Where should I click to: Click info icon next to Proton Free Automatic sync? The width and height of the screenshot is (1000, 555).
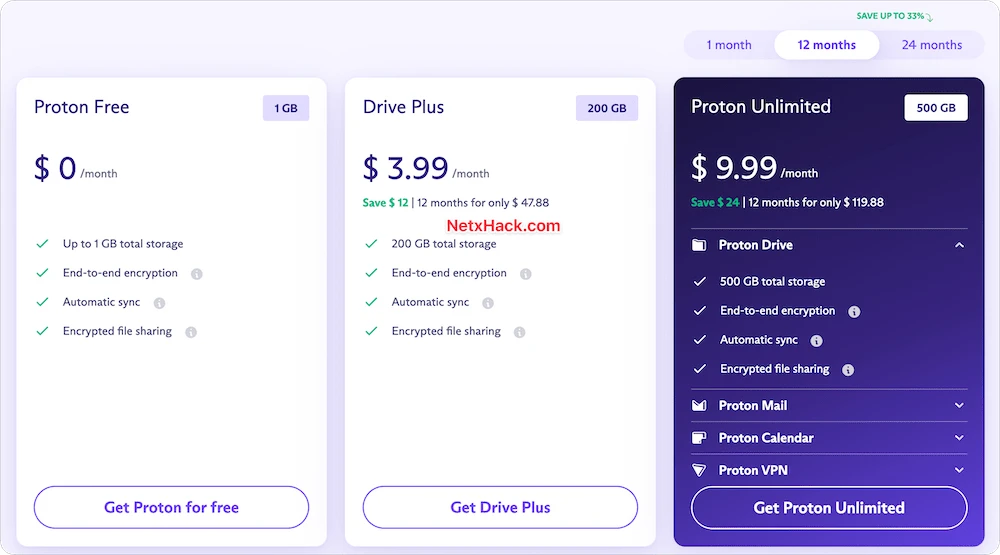coord(159,303)
